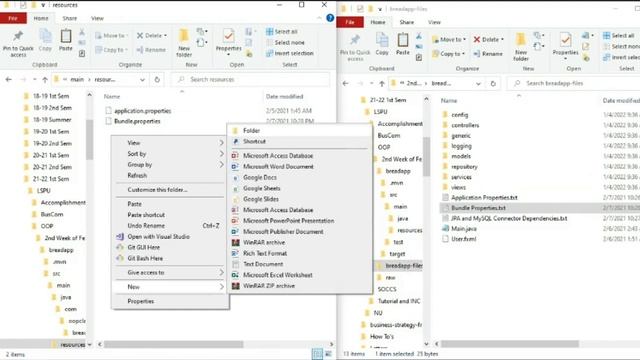Click Invert selection in resources window
Image resolution: width=640 pixels, height=360 pixels.
coord(290,53)
